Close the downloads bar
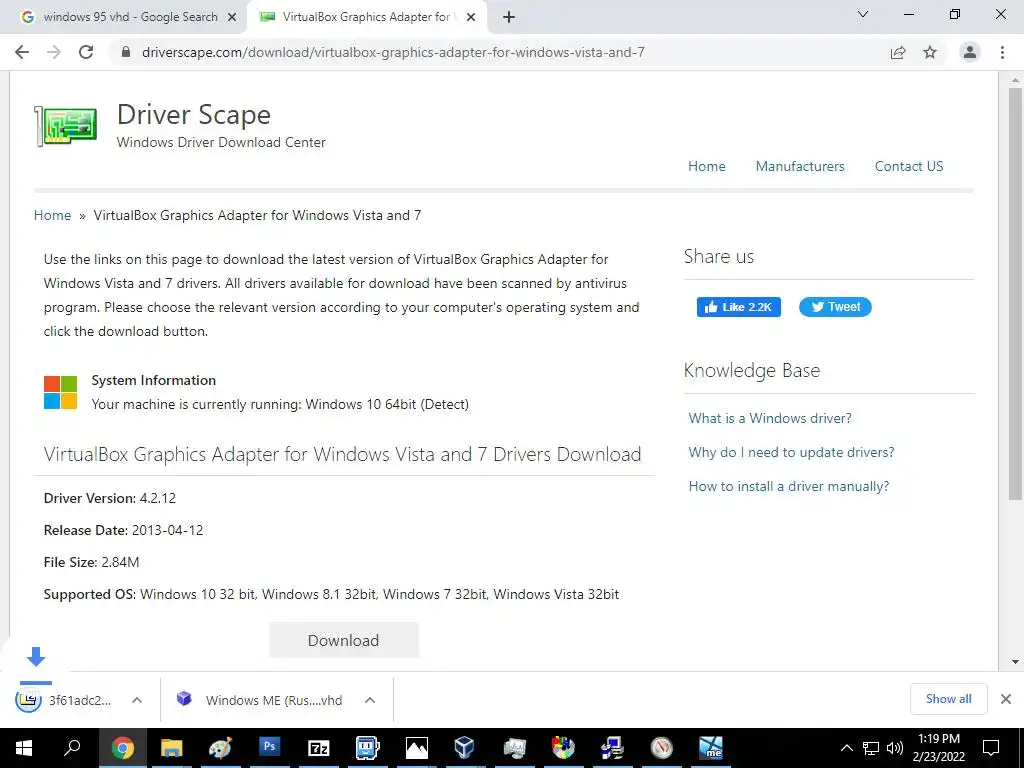1024x768 pixels. [x=1006, y=699]
